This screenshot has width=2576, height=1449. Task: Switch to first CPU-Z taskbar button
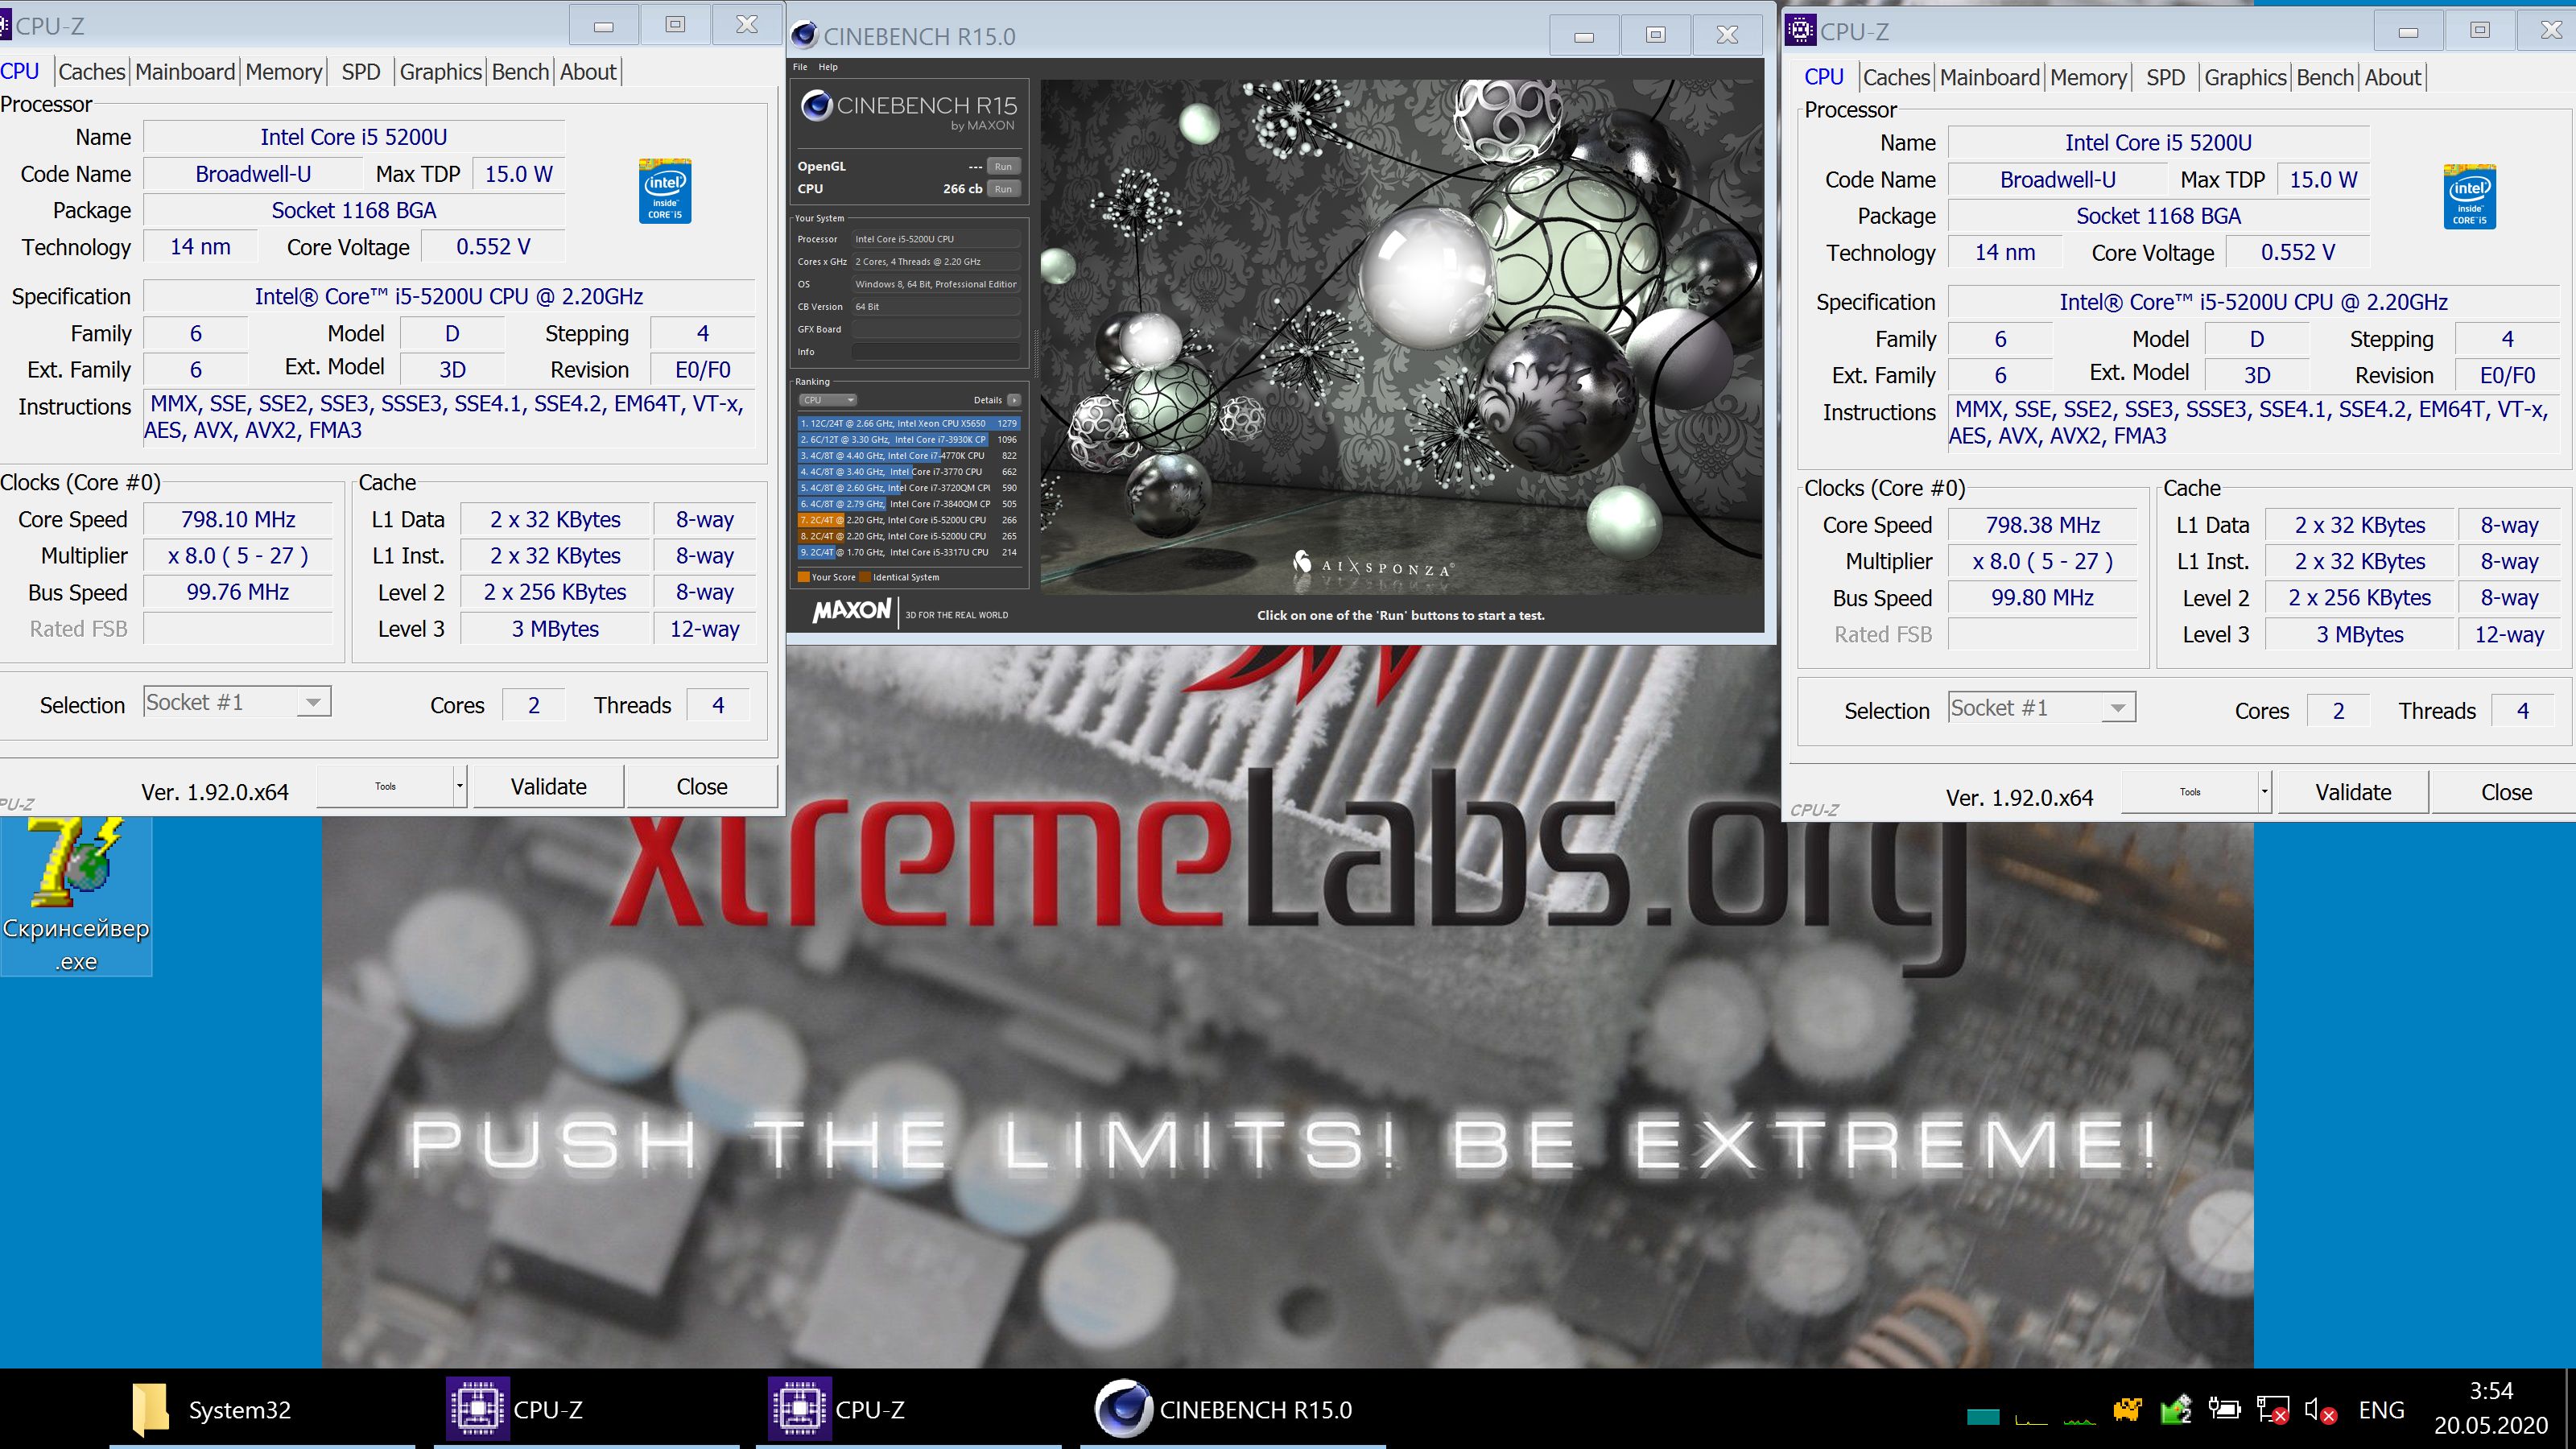(x=585, y=1410)
